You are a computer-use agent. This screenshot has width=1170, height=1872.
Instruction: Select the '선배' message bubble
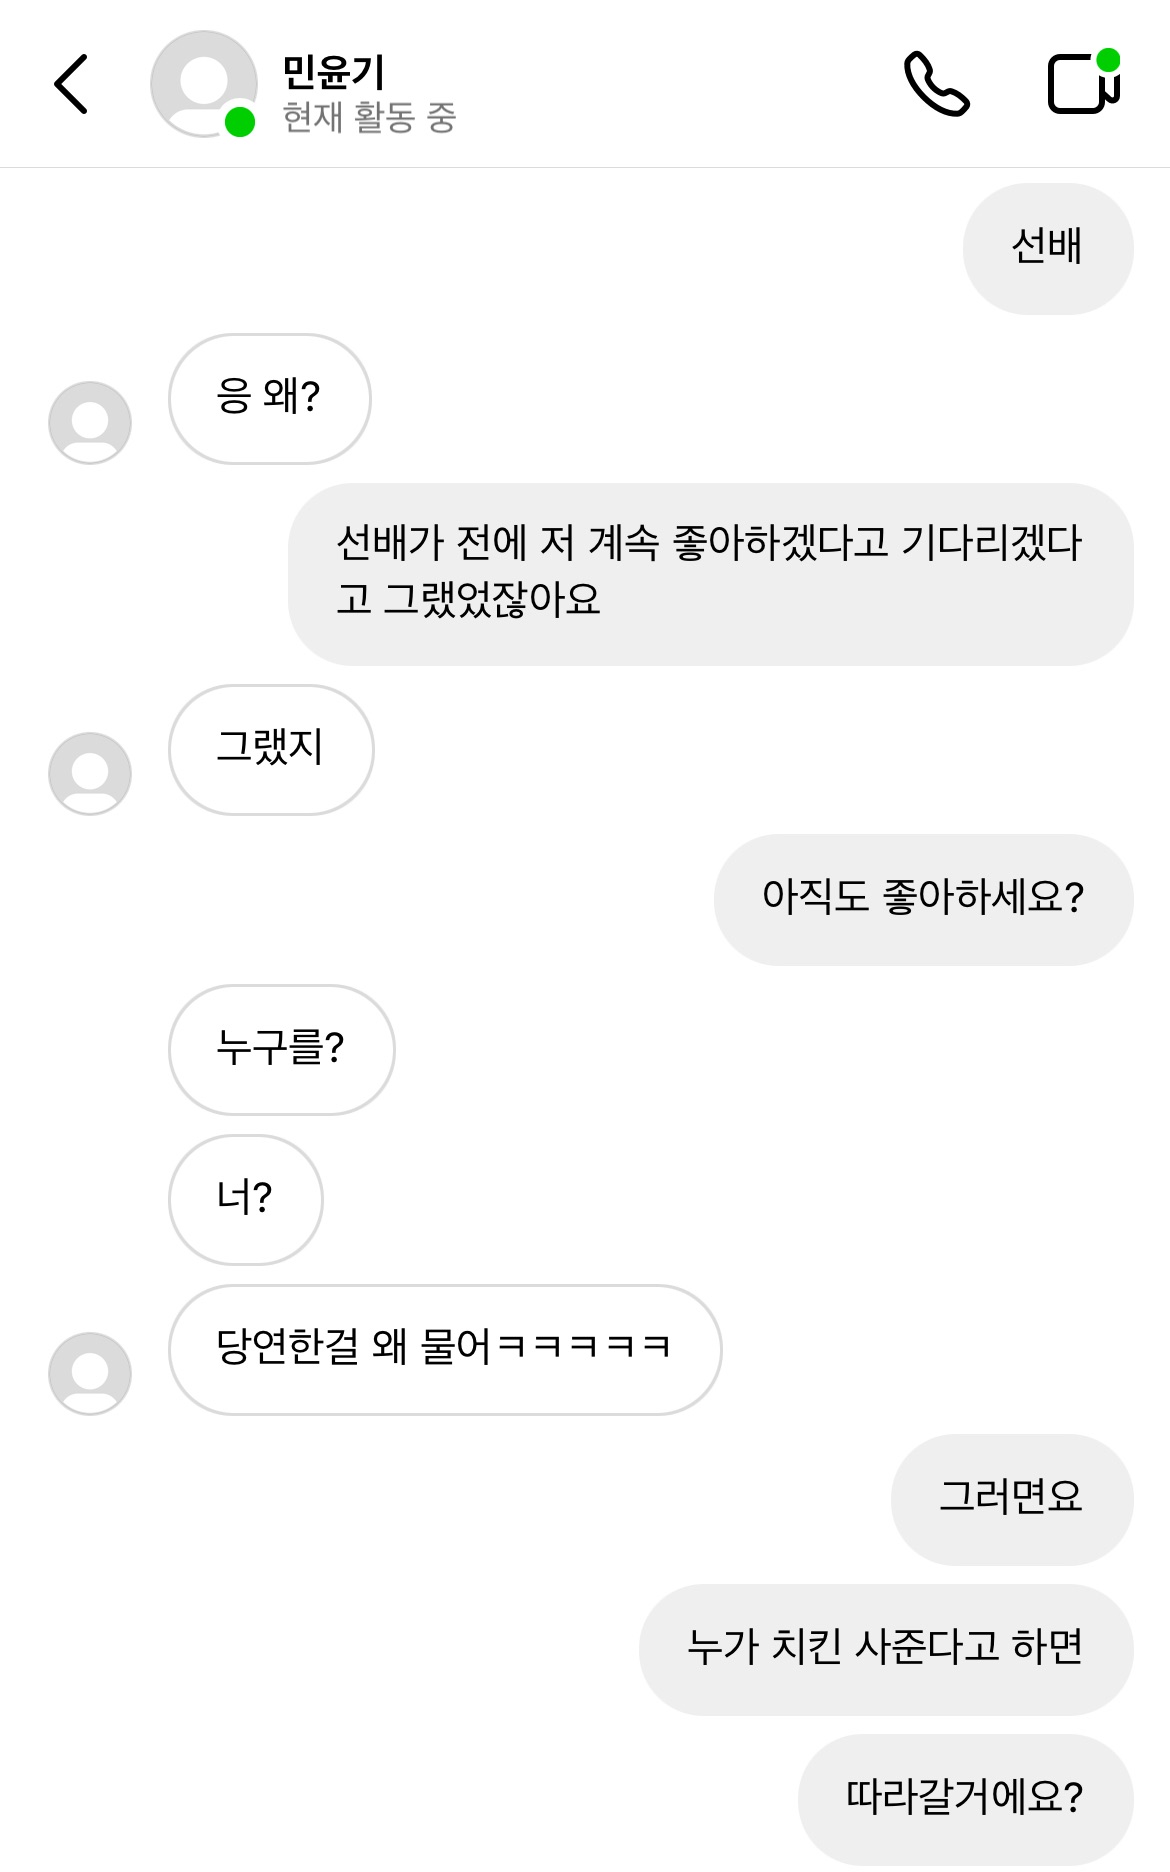1047,248
